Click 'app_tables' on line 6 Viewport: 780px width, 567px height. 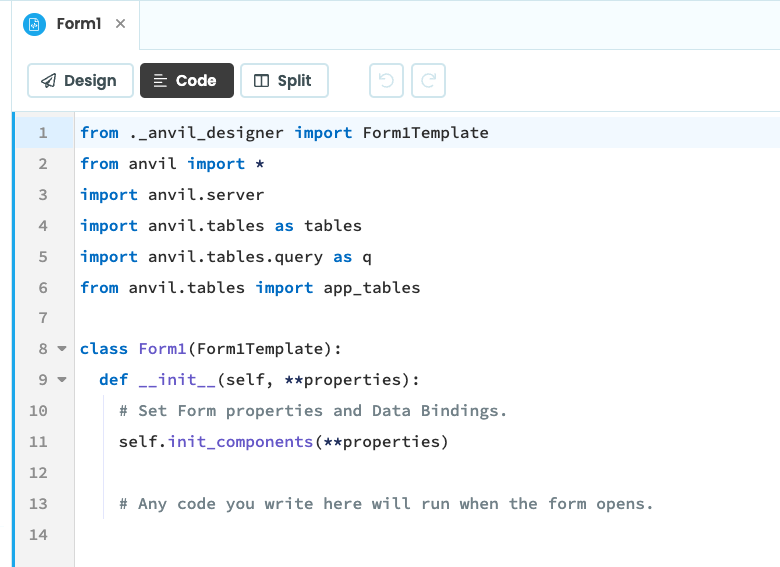click(x=372, y=288)
